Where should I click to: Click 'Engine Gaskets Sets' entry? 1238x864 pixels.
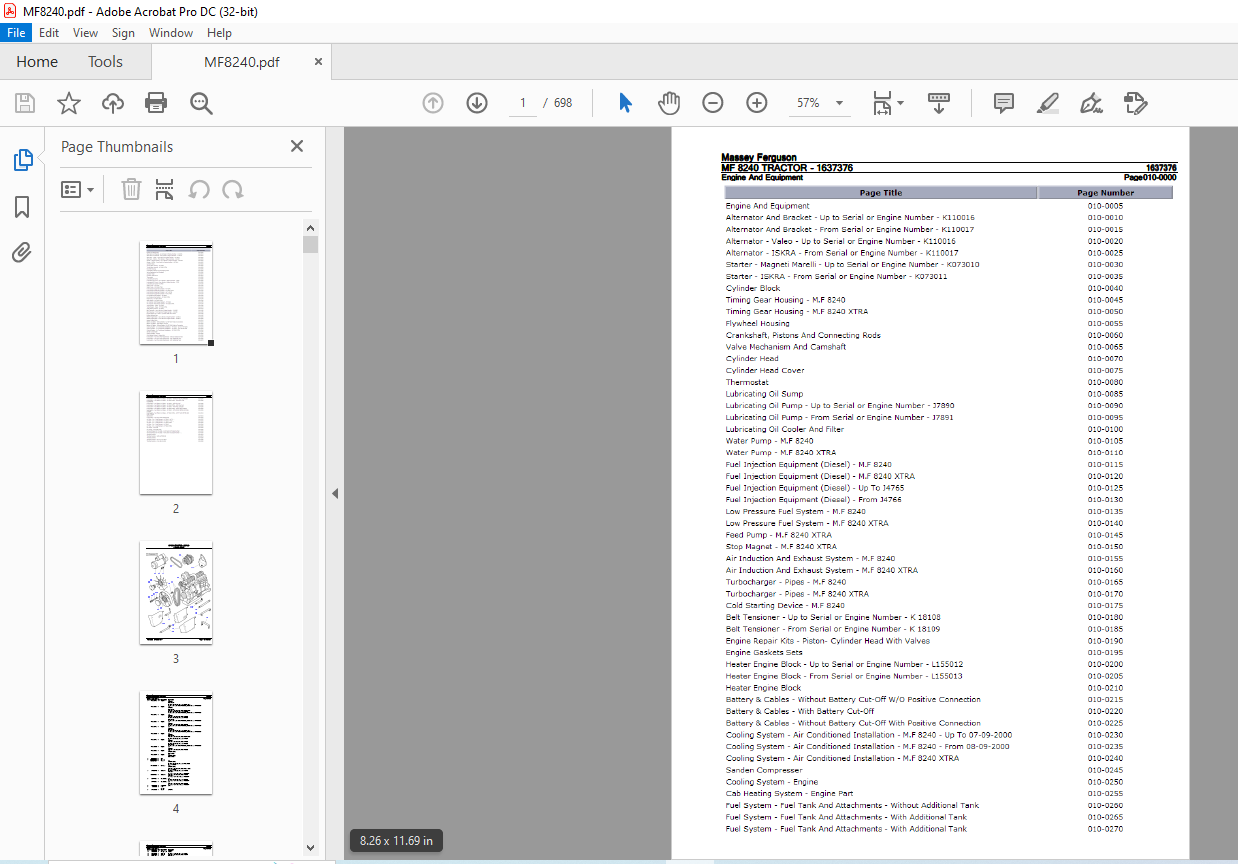click(764, 652)
